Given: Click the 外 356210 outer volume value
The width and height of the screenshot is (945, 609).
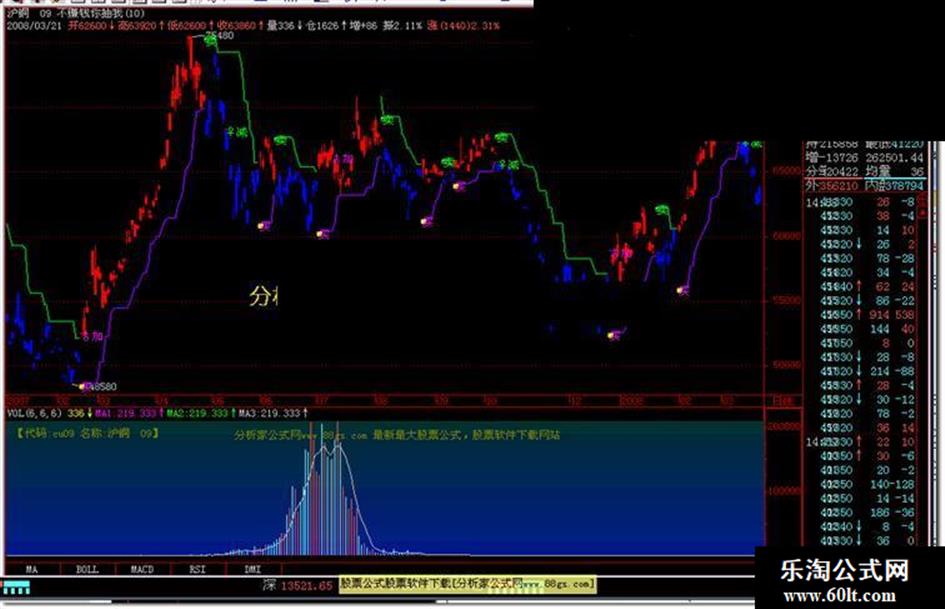Looking at the screenshot, I should (831, 186).
